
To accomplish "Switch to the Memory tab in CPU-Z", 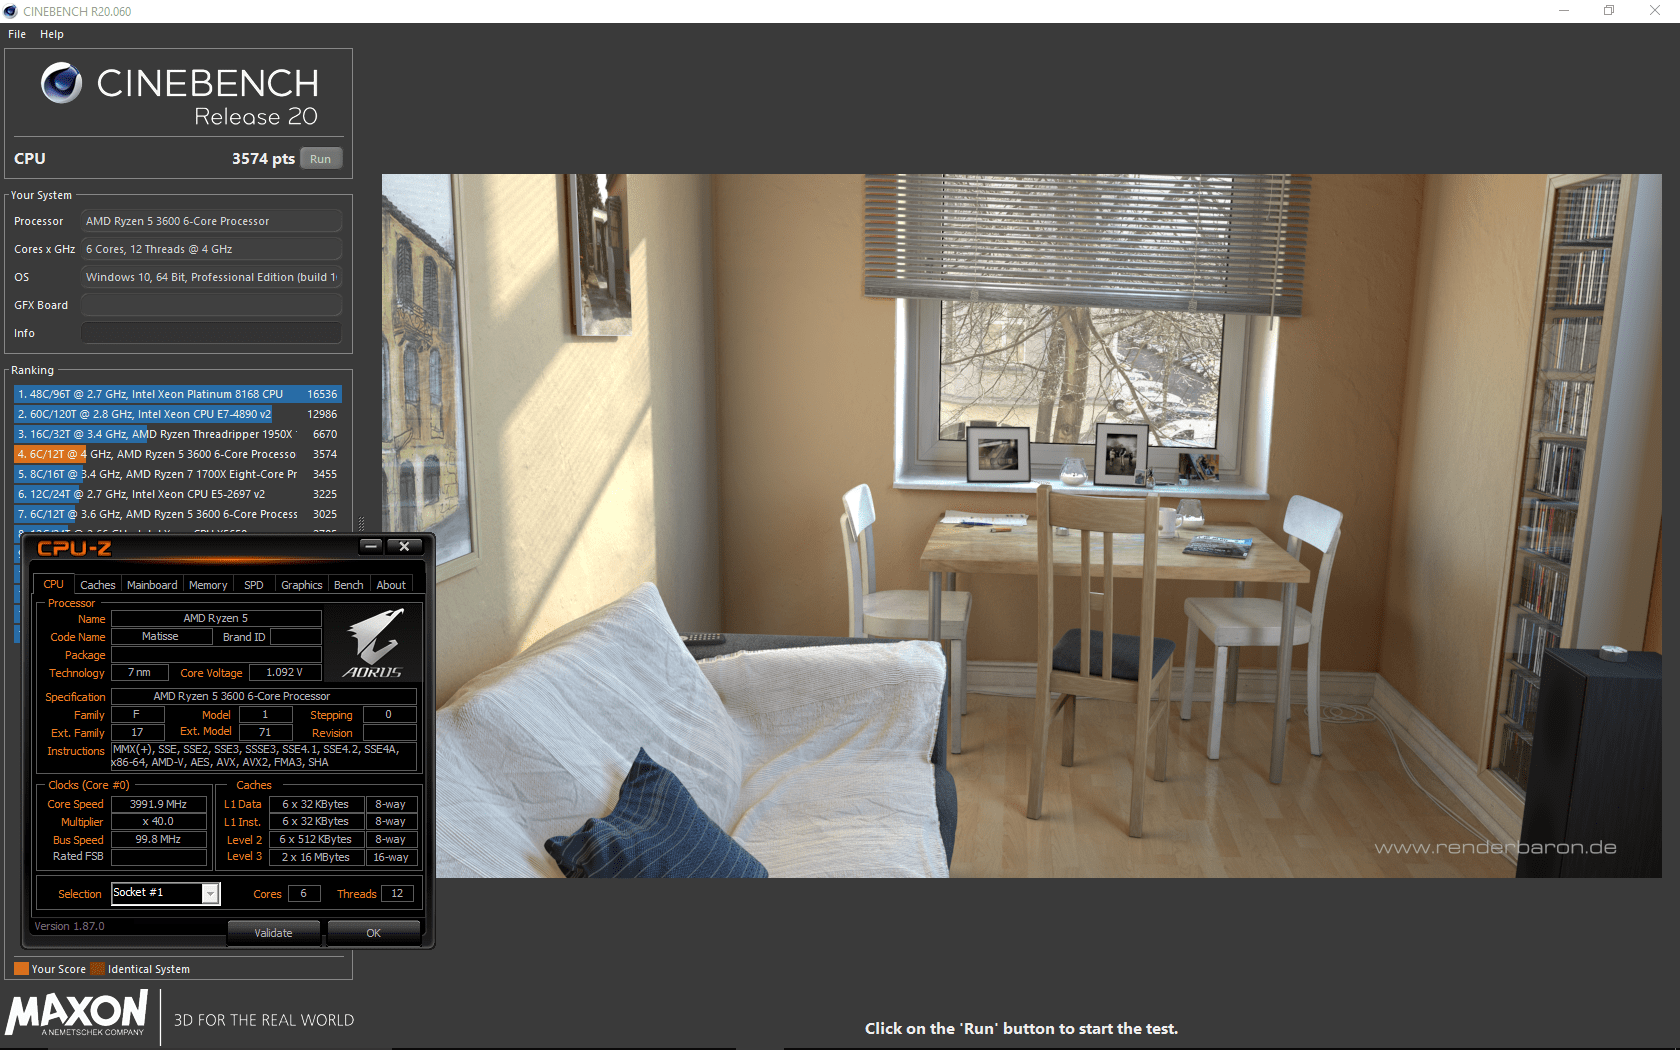I will point(208,585).
